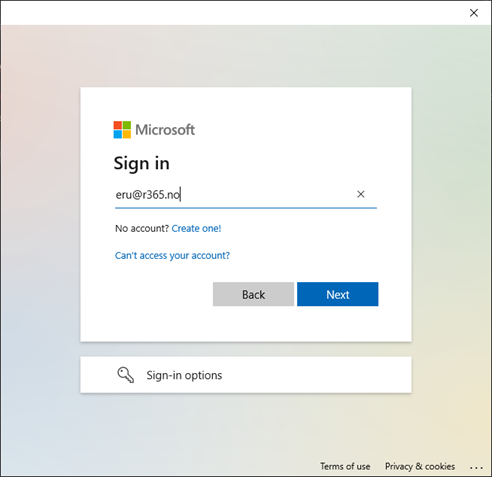The width and height of the screenshot is (492, 477).
Task: Follow the Create one! link
Action: click(x=196, y=229)
